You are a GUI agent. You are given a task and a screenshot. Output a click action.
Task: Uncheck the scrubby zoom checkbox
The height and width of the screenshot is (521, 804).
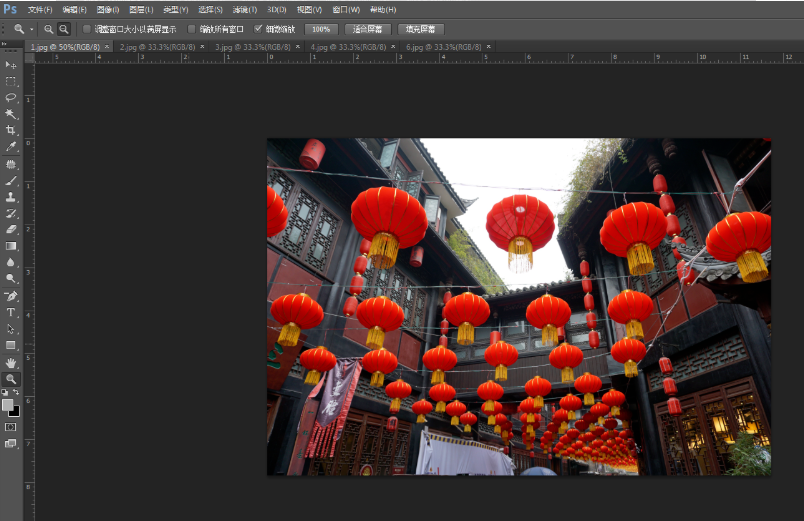pos(259,29)
